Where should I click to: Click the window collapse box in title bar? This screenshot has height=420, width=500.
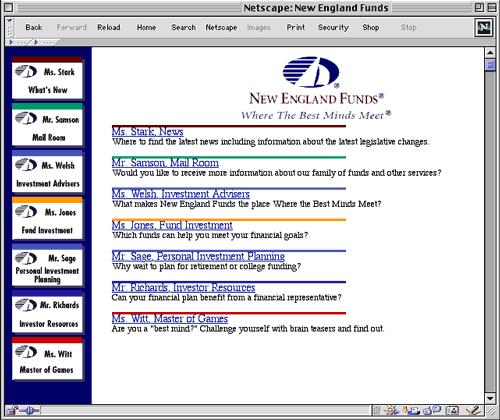(492, 7)
